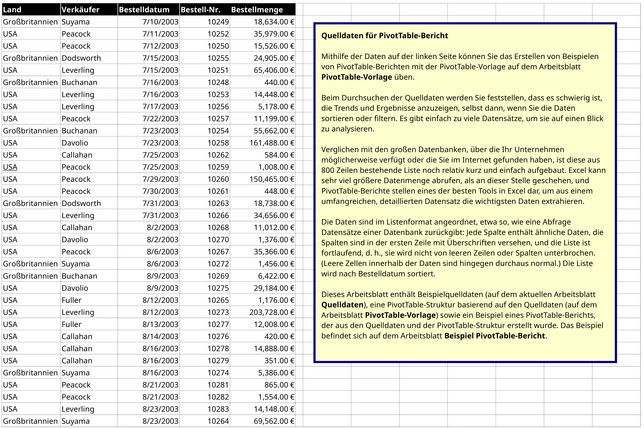Select the amount cell 69,562.00 €

pos(262,421)
